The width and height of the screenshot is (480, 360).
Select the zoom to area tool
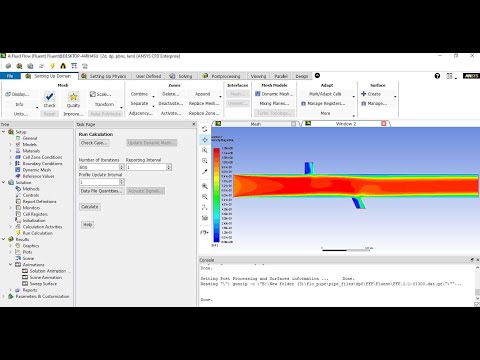(x=205, y=161)
